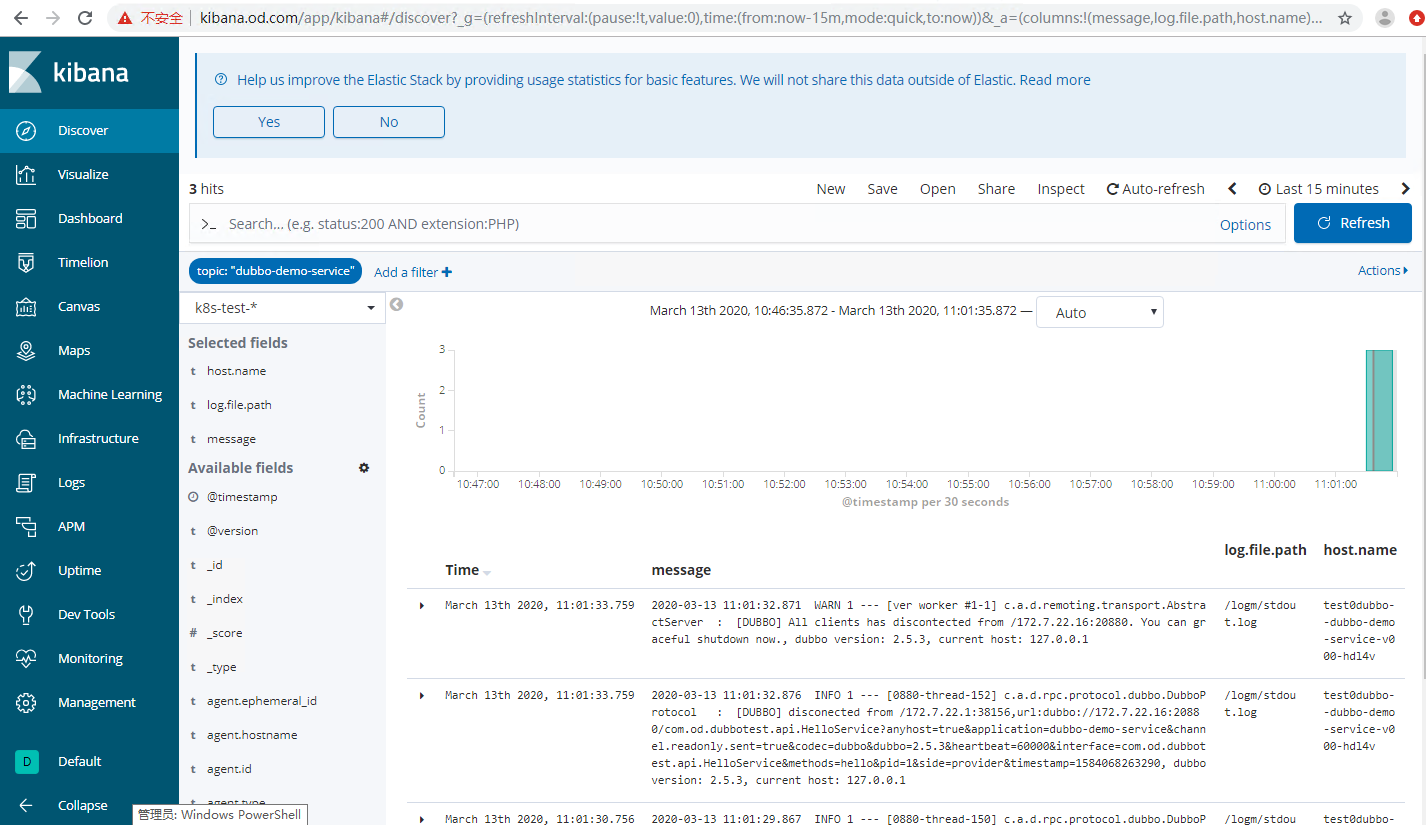The image size is (1426, 825).
Task: Click the Available fields settings gear
Action: (364, 468)
